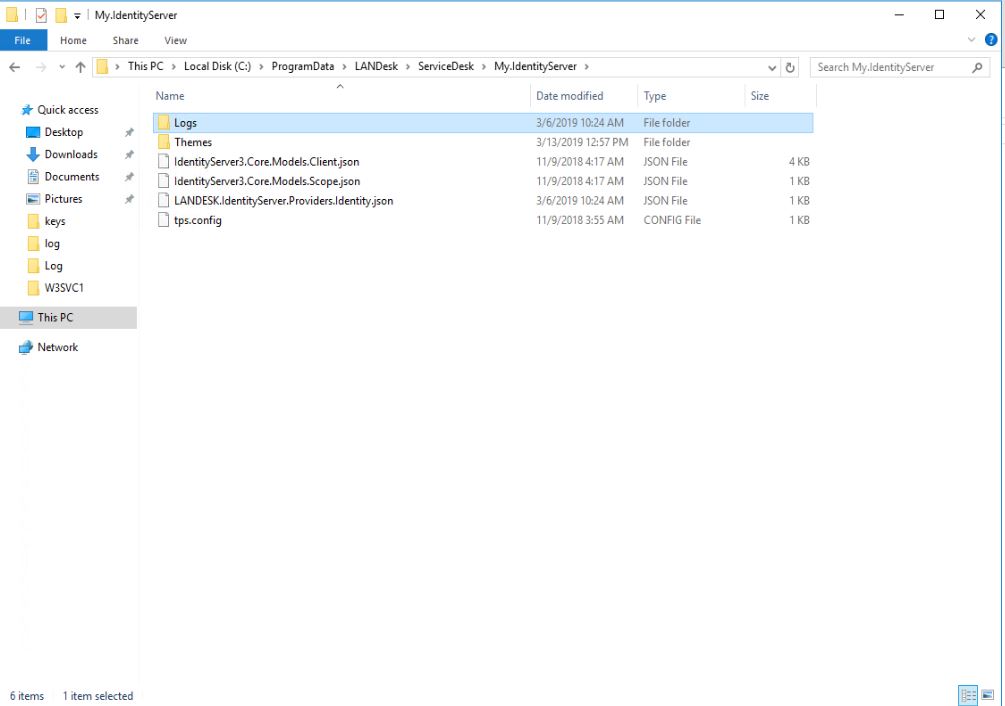
Task: Select This PC in the navigation pane
Action: (57, 318)
